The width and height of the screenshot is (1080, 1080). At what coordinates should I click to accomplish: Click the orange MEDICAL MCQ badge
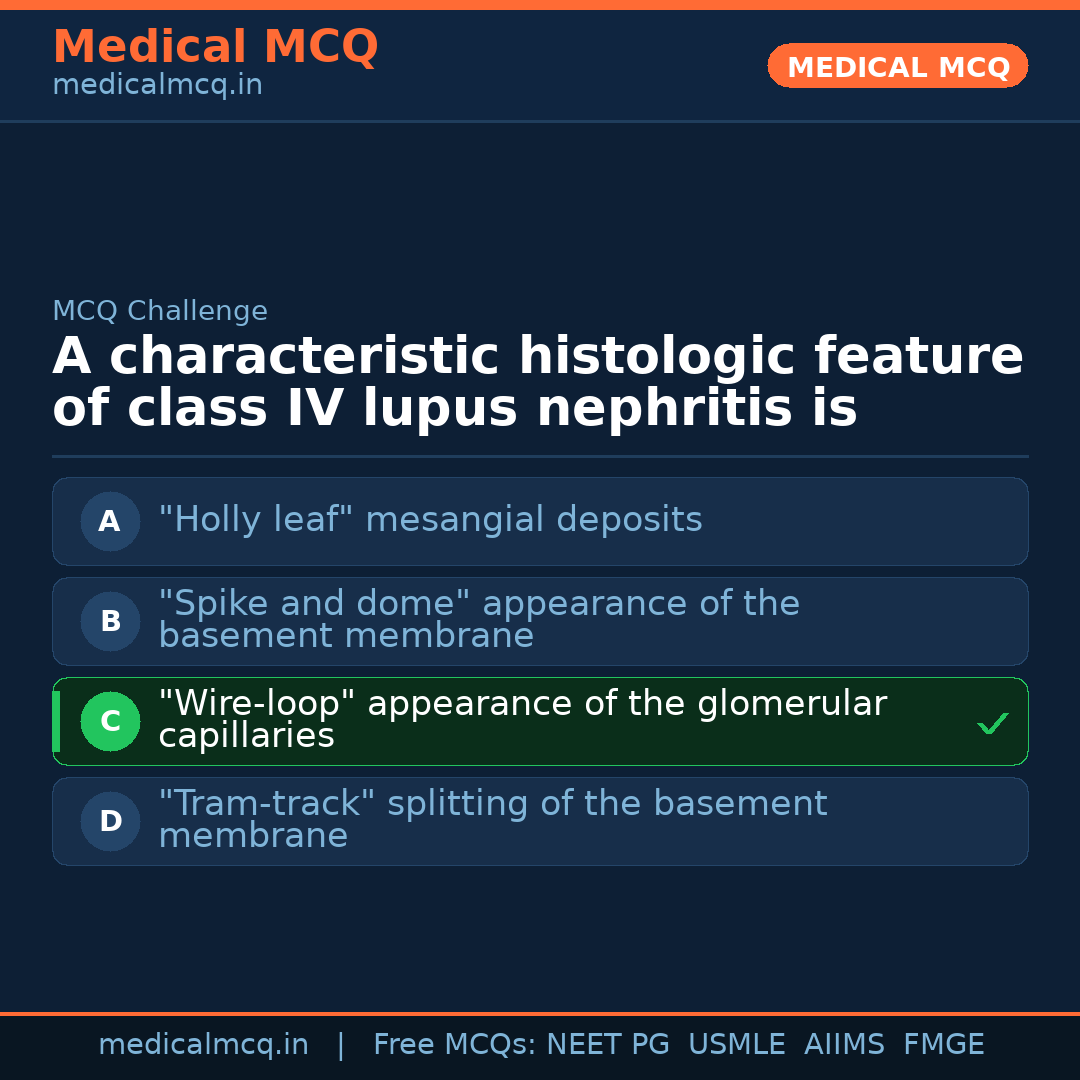pos(897,67)
